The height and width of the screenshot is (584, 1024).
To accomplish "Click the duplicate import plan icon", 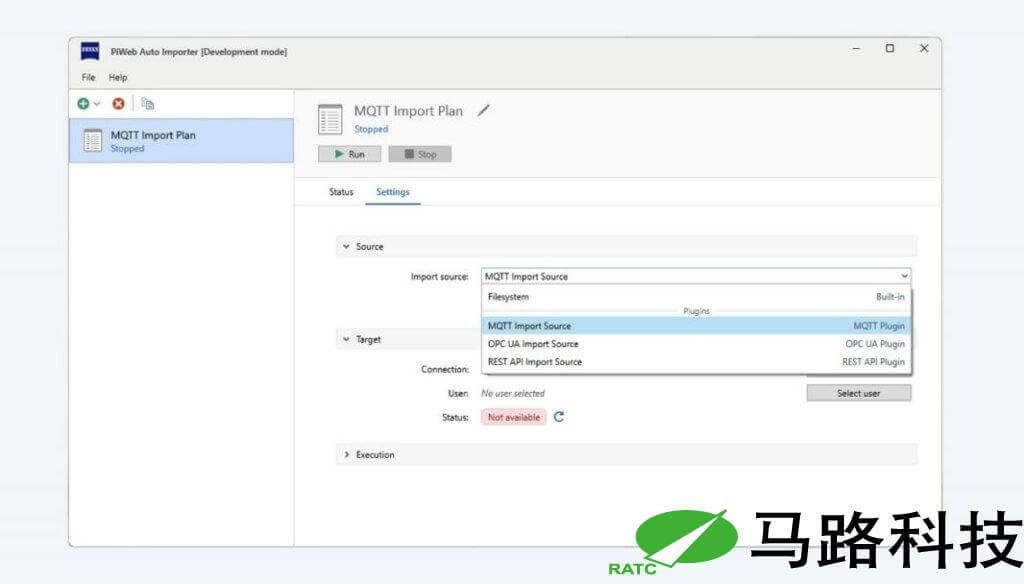I will 147,104.
